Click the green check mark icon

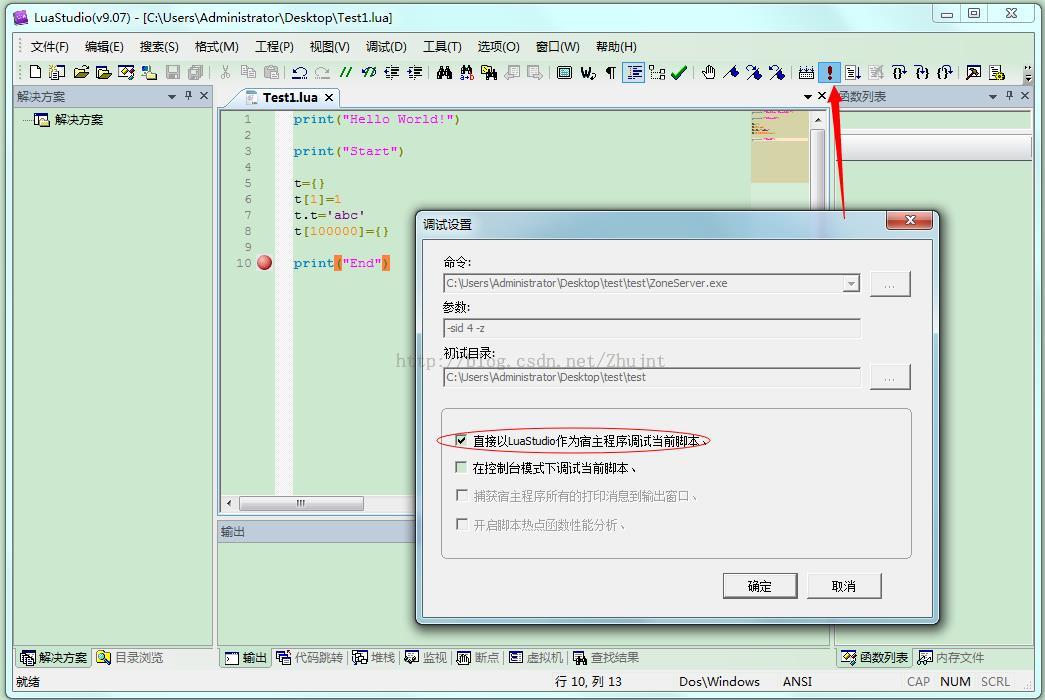click(679, 72)
